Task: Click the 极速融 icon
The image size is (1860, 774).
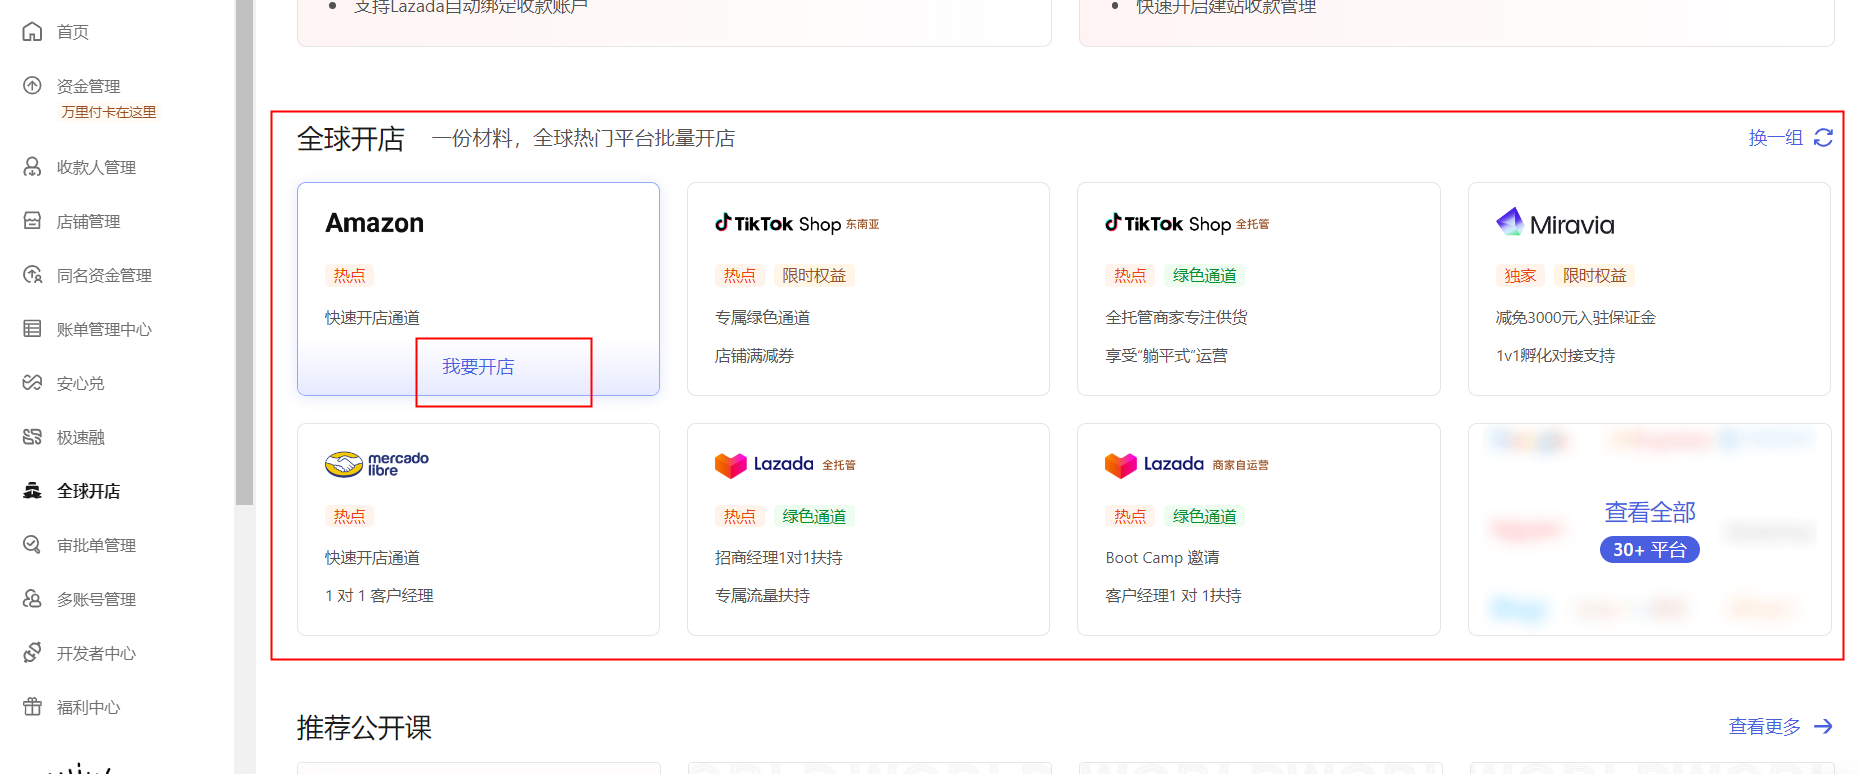Action: [x=33, y=437]
